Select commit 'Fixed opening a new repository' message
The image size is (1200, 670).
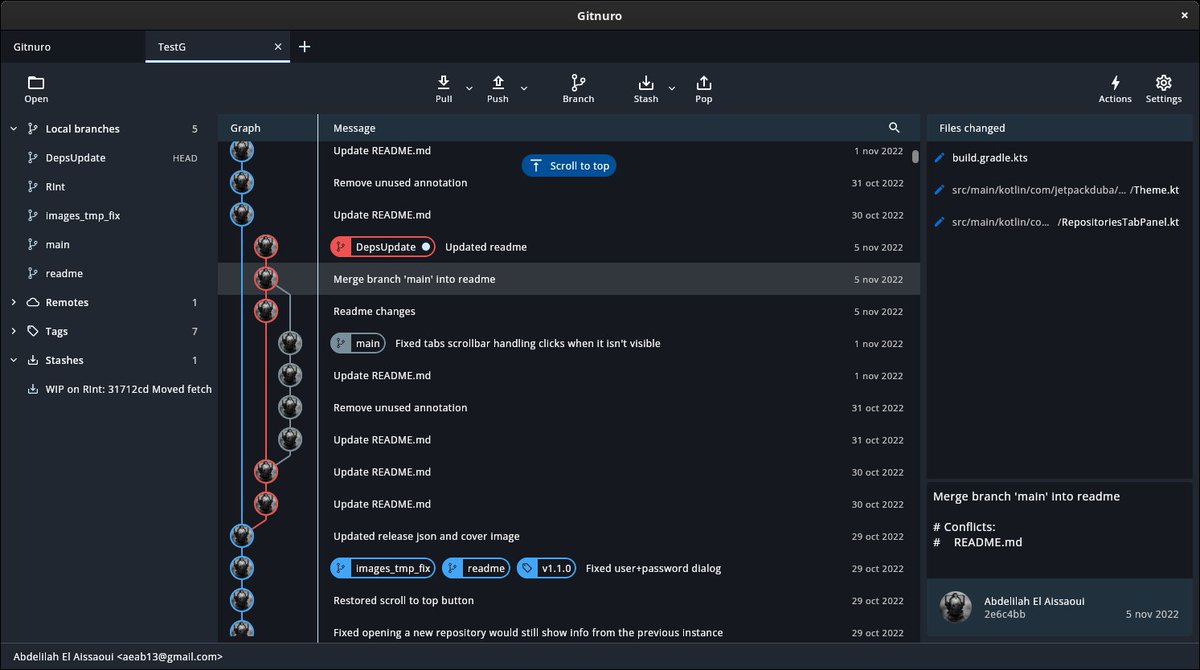[x=528, y=632]
